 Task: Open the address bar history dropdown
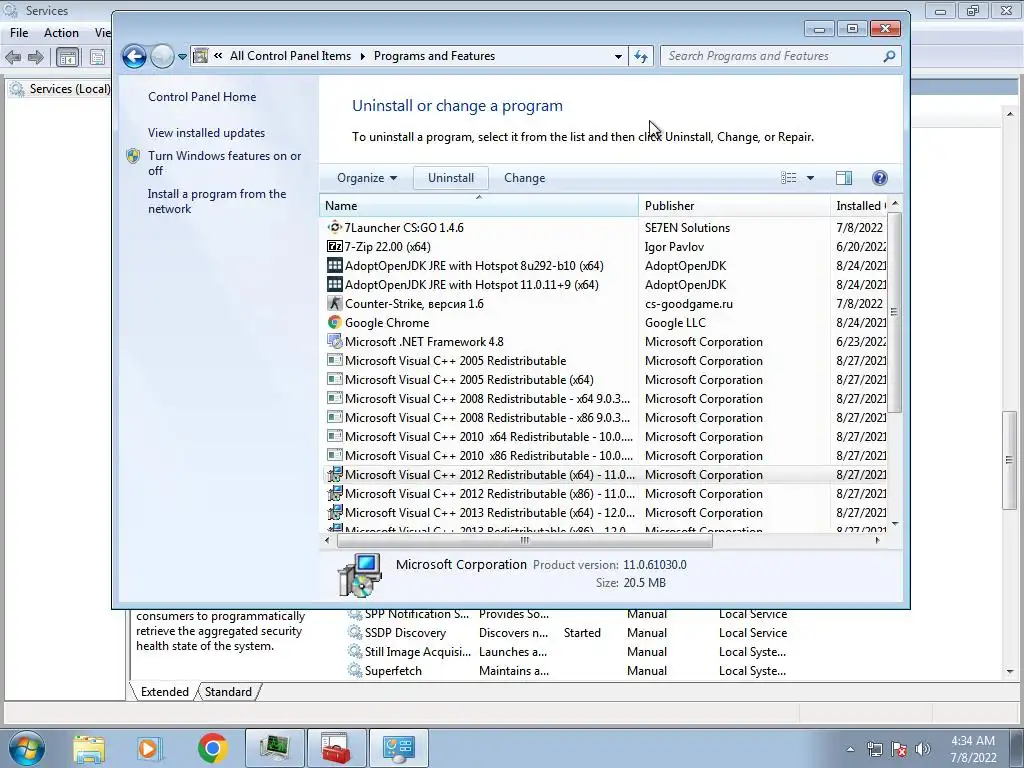coord(618,56)
